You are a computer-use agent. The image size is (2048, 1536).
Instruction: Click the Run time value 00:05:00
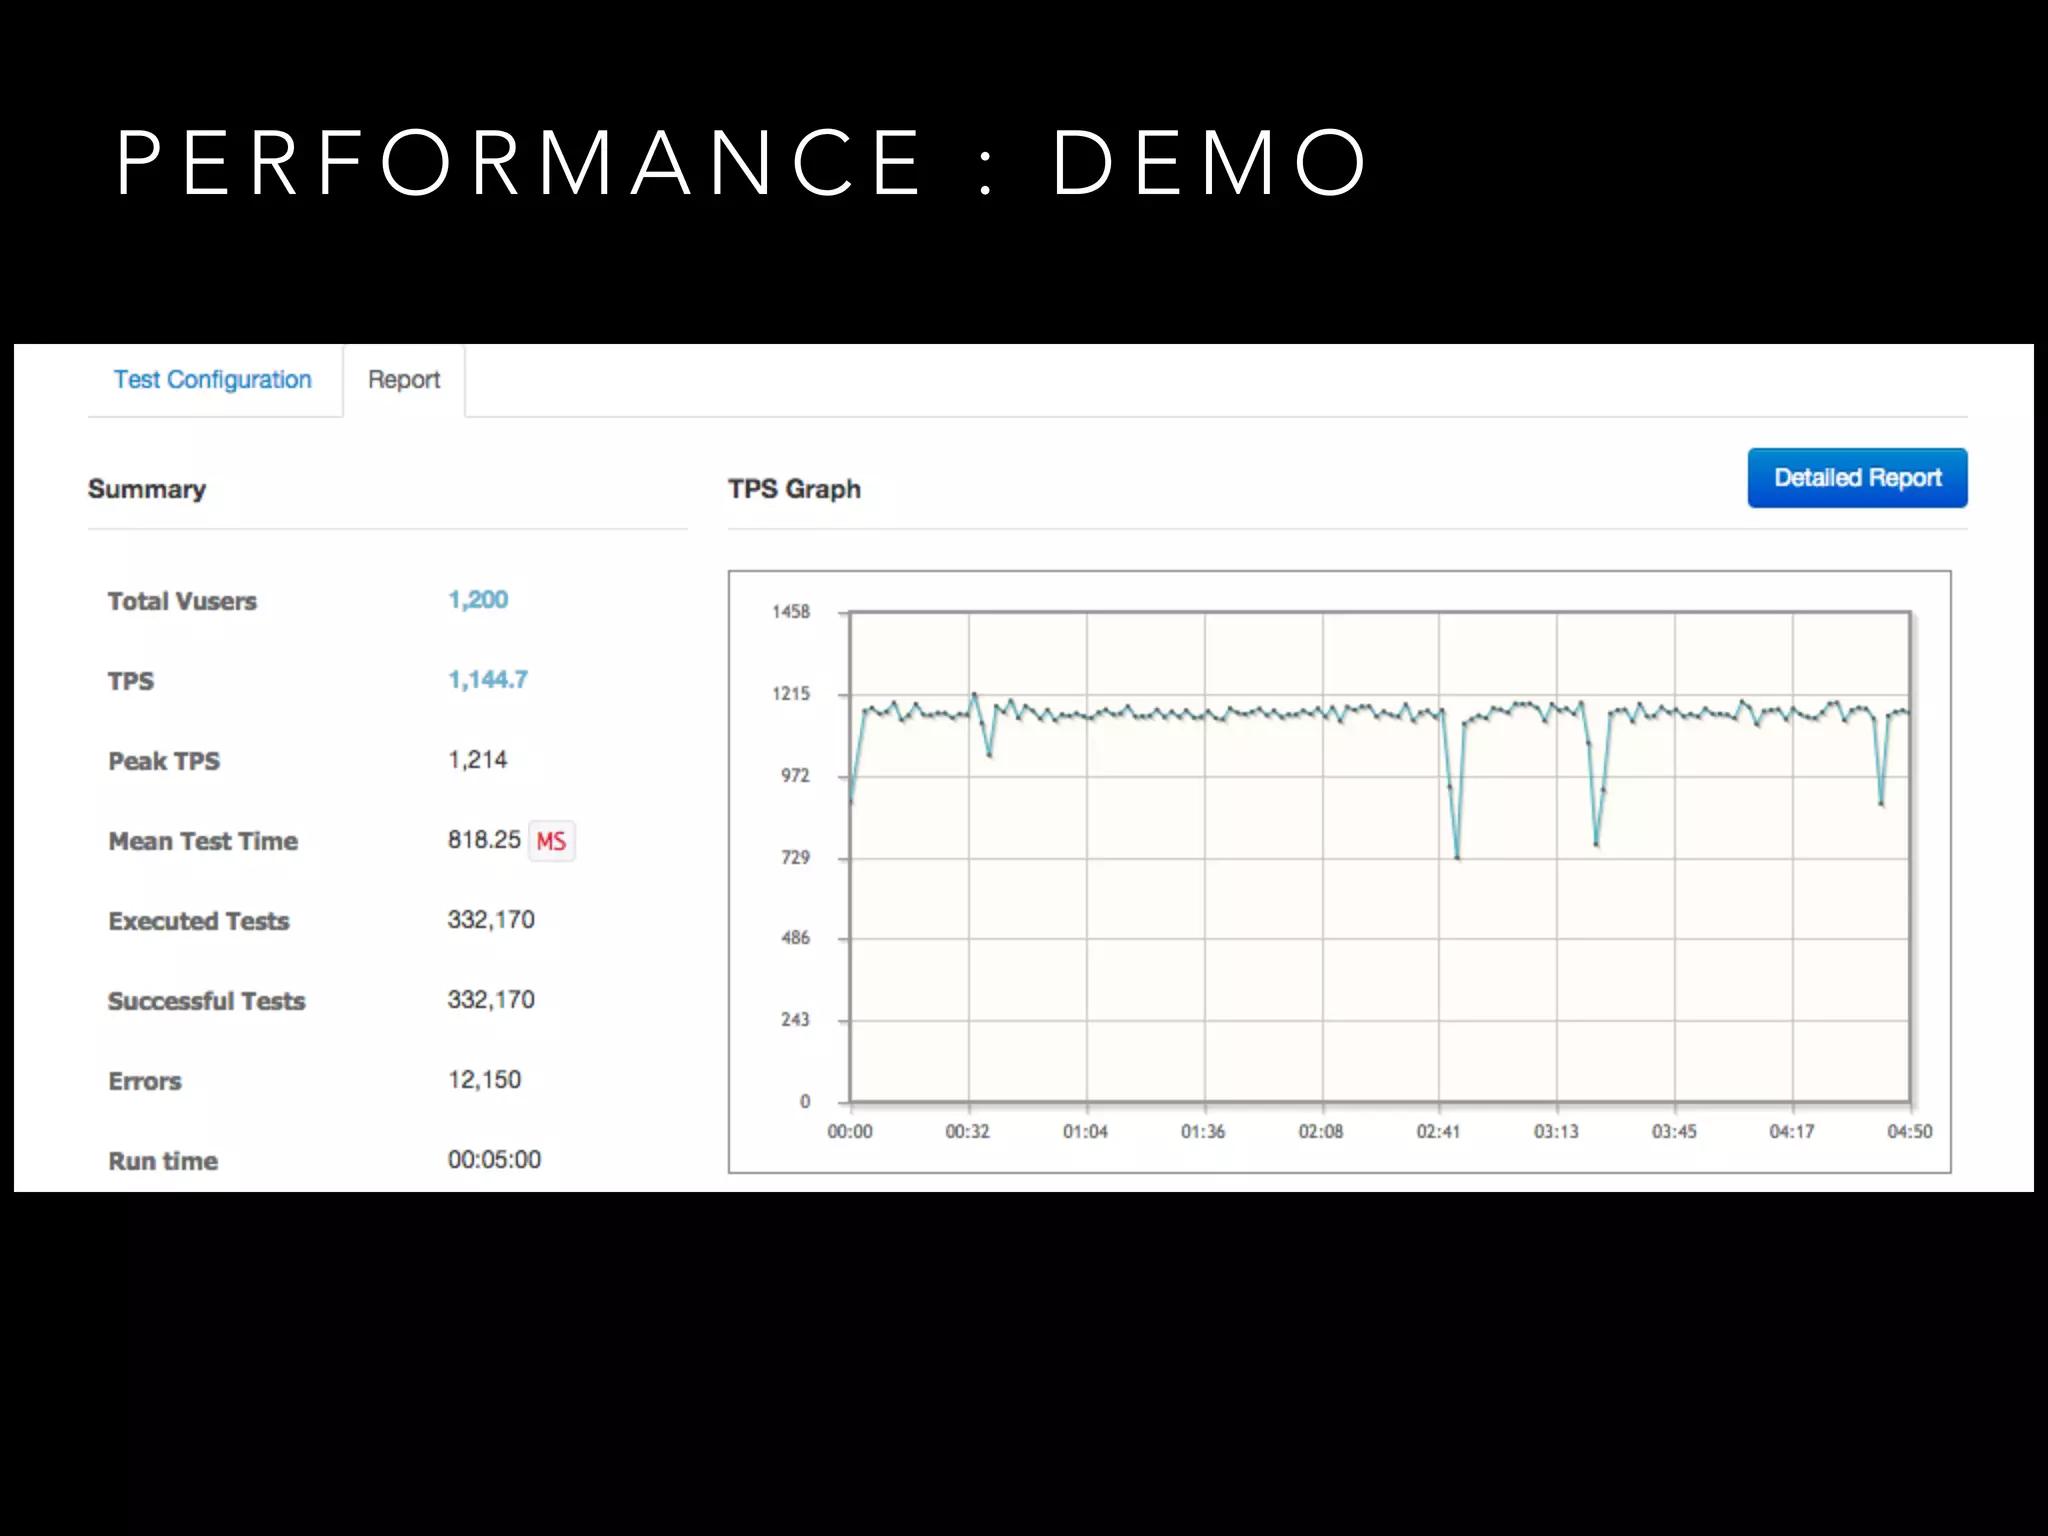[494, 1160]
